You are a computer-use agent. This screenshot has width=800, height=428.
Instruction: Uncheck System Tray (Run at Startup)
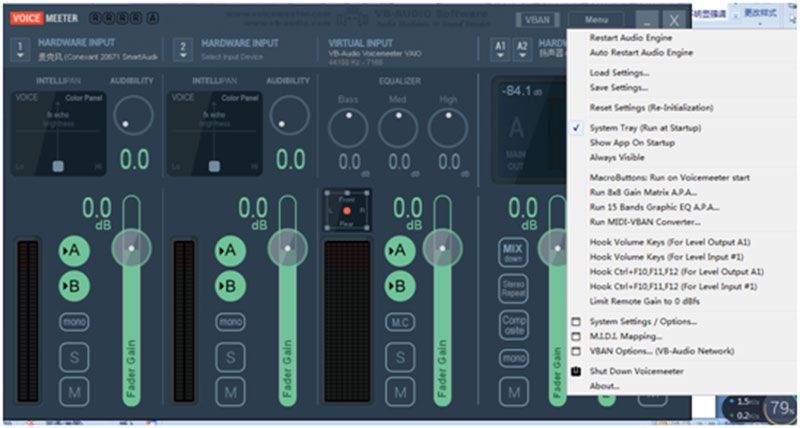pos(645,128)
